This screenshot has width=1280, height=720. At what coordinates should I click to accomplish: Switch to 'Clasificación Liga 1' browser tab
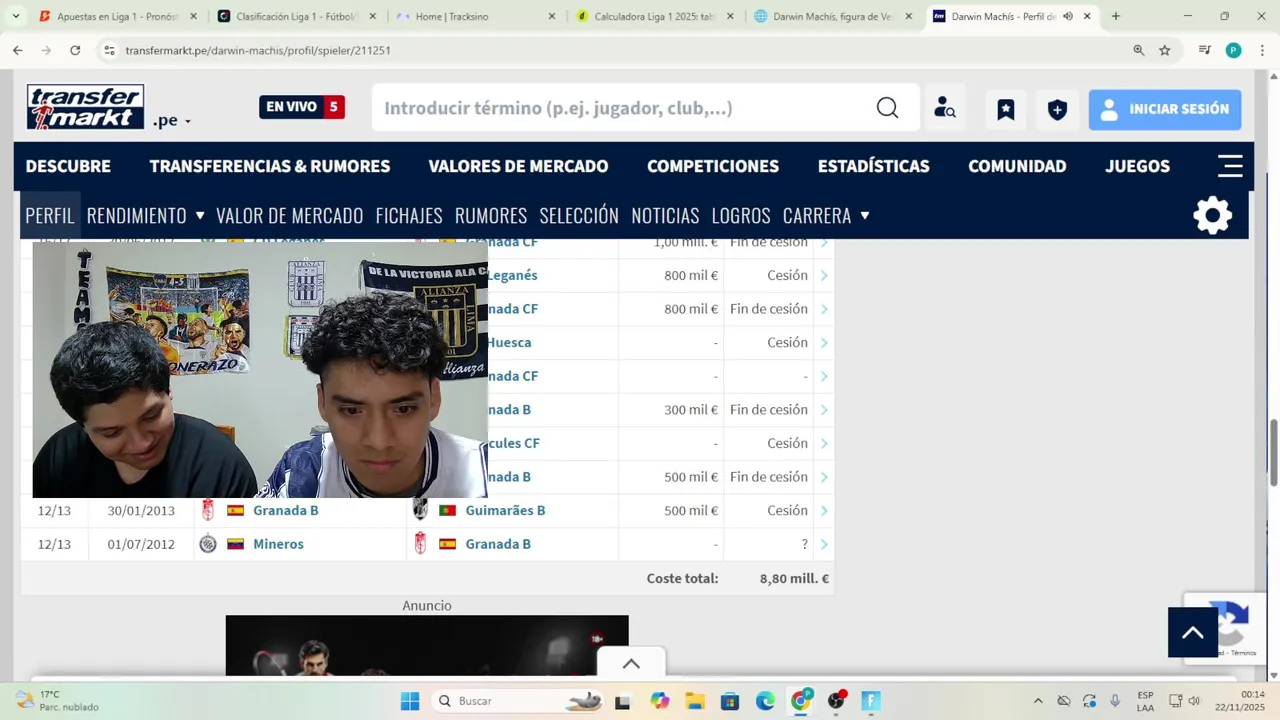(297, 16)
